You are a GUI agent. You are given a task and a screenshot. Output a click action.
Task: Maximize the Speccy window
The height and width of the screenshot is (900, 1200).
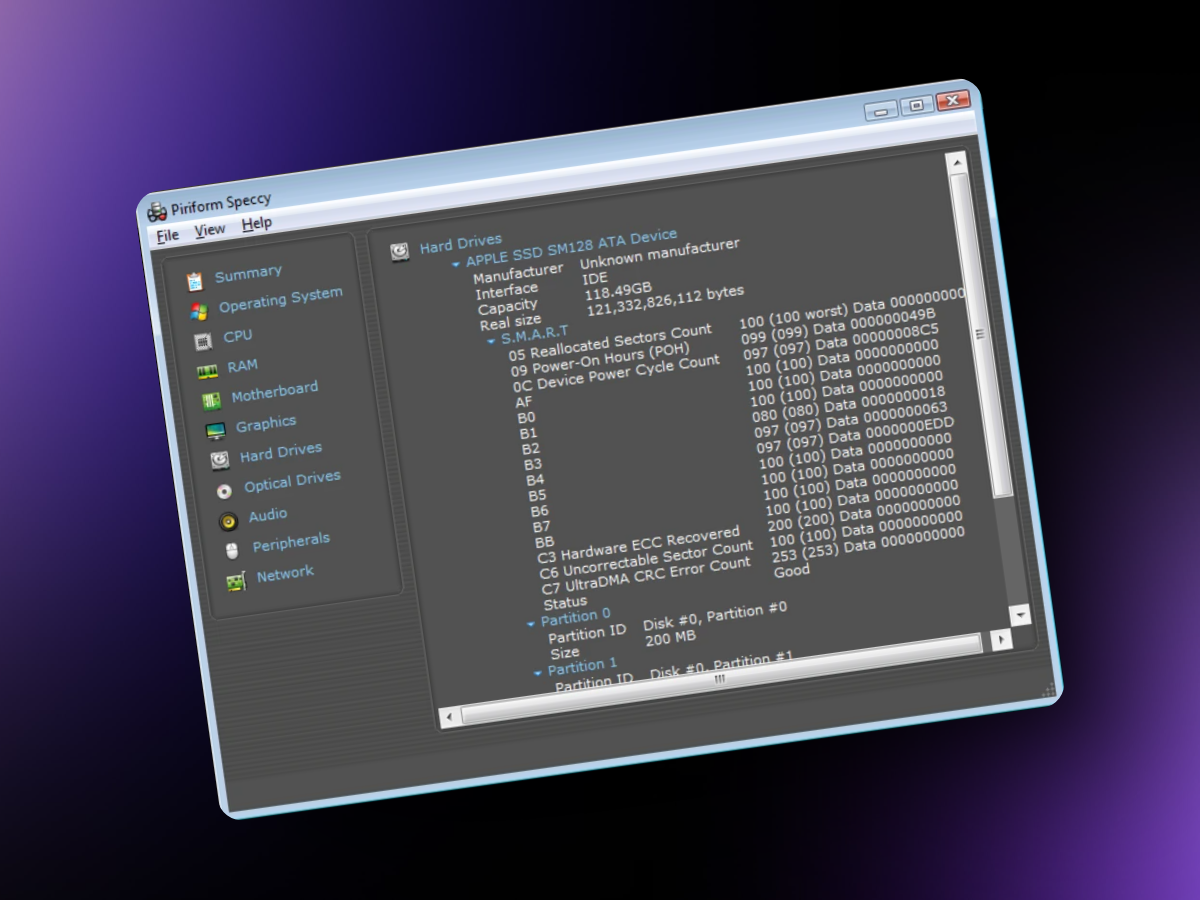pyautogui.click(x=917, y=105)
